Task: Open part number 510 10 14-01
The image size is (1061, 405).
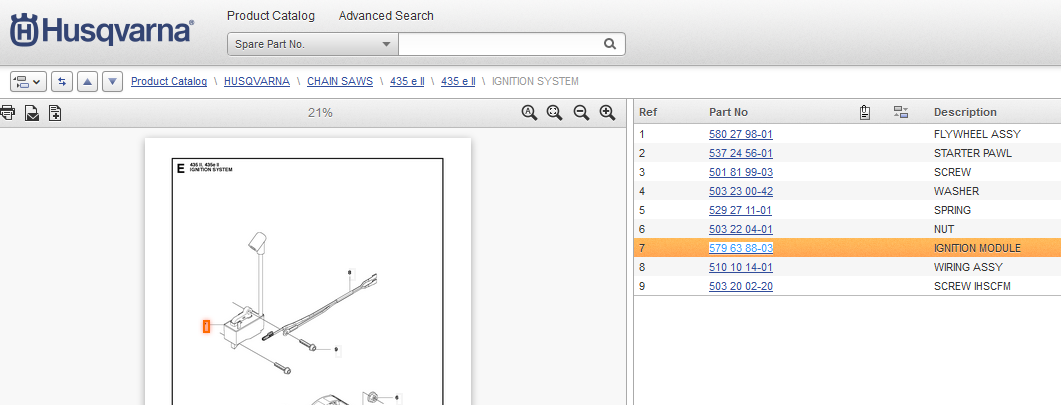Action: click(x=740, y=267)
